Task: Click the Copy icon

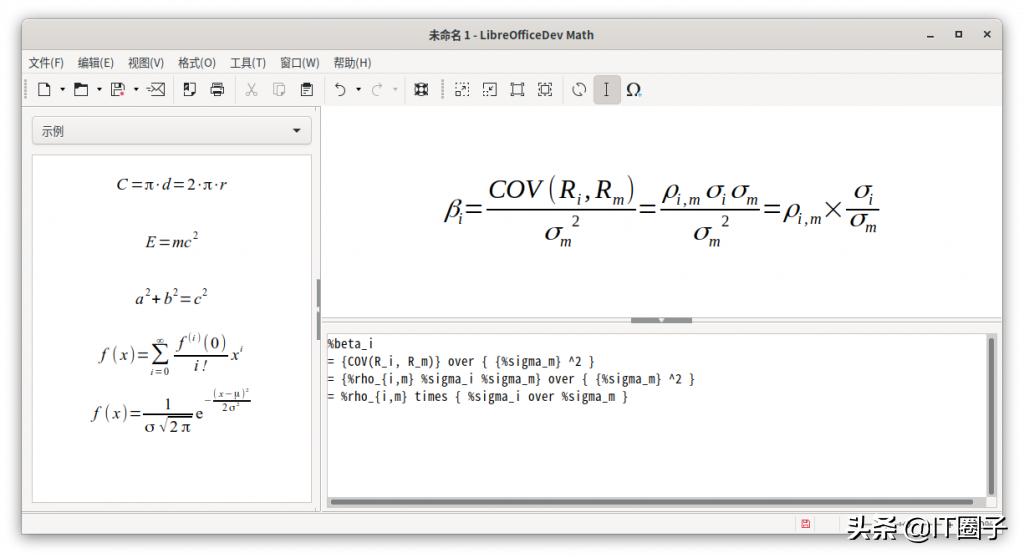Action: (x=279, y=90)
